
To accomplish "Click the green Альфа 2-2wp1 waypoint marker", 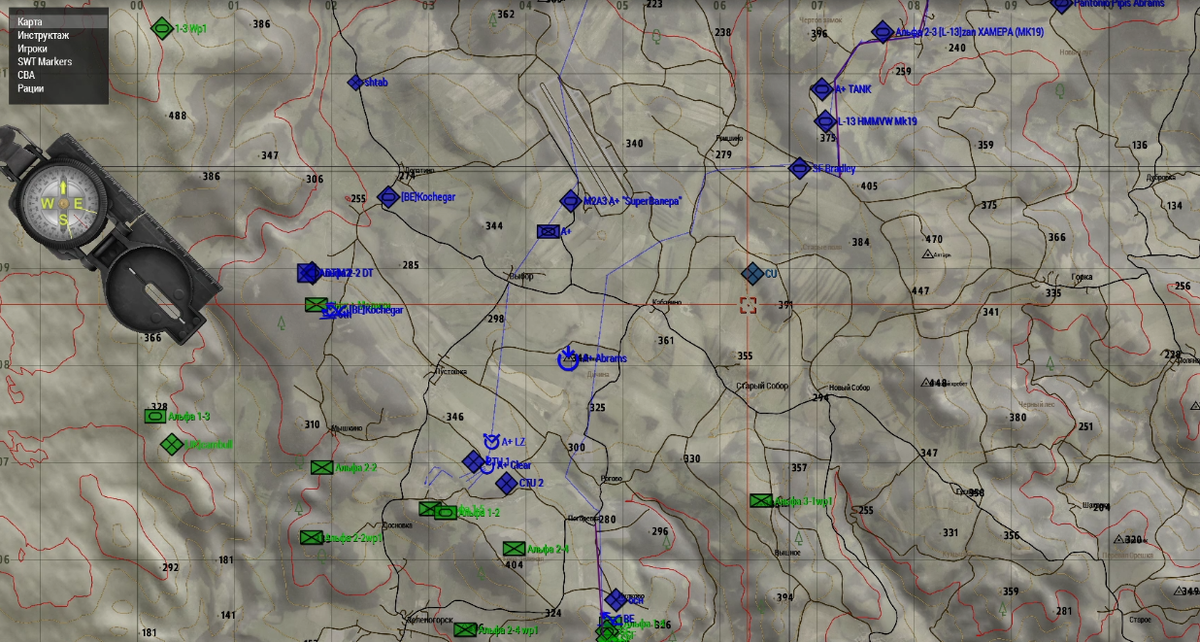I will [311, 538].
